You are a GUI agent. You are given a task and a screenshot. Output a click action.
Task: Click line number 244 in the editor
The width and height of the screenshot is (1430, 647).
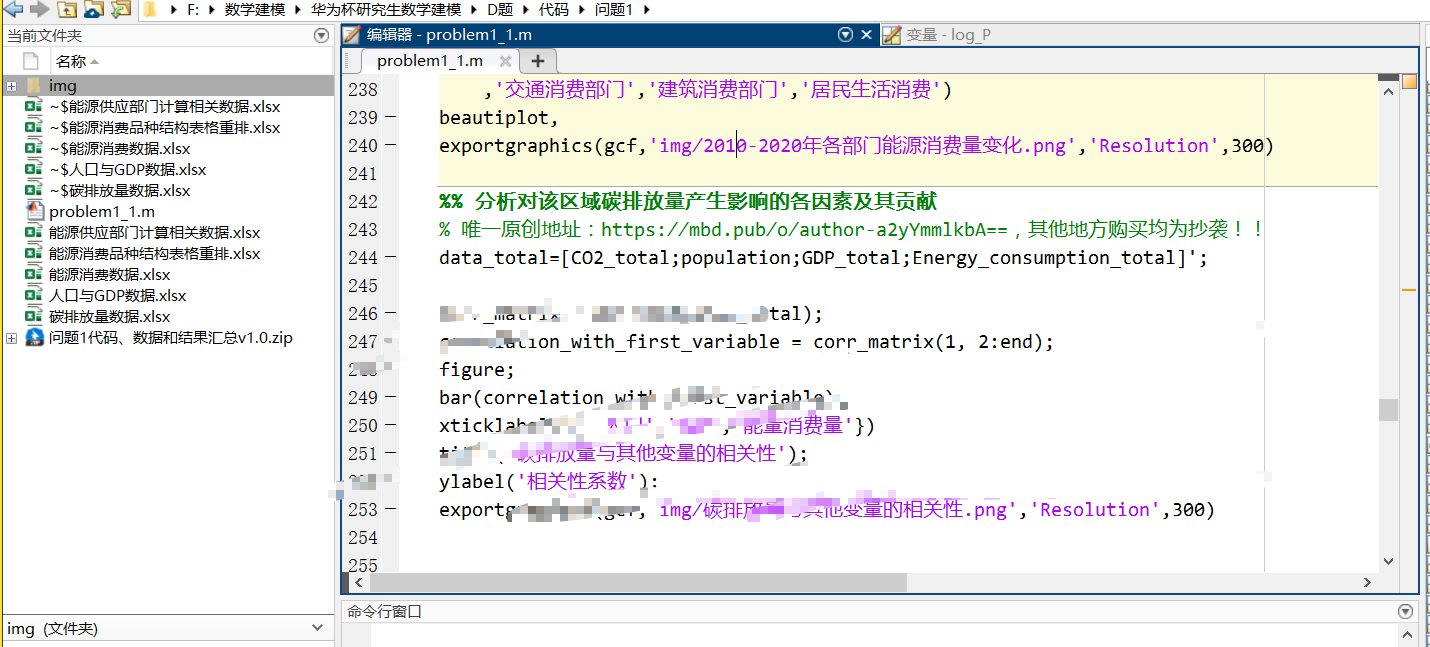[x=362, y=258]
